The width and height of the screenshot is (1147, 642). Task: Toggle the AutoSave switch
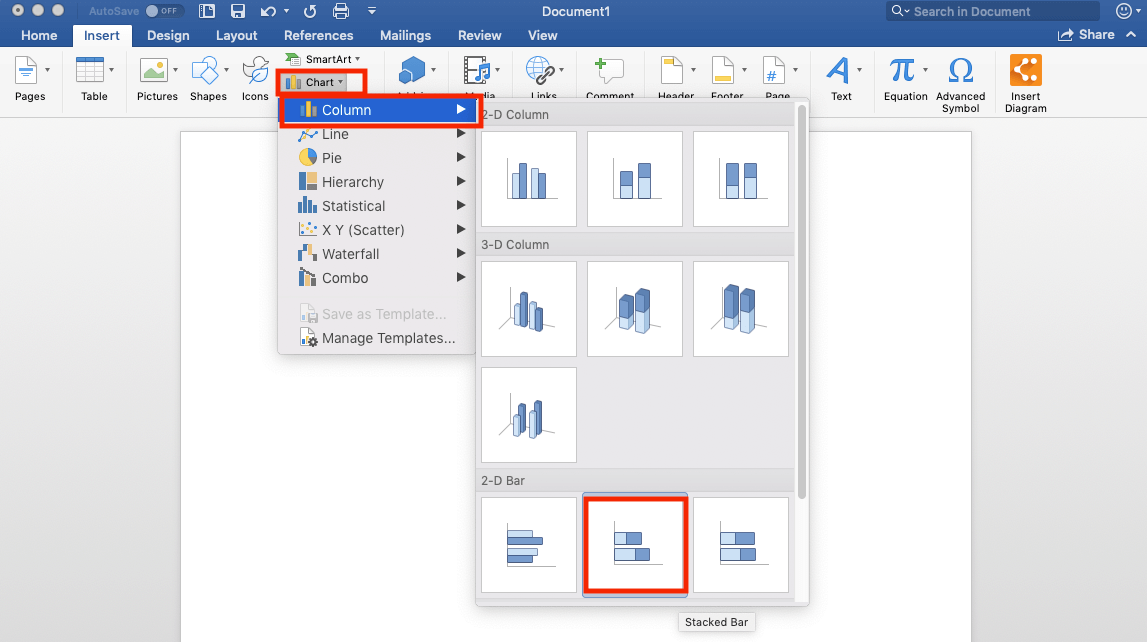click(162, 11)
